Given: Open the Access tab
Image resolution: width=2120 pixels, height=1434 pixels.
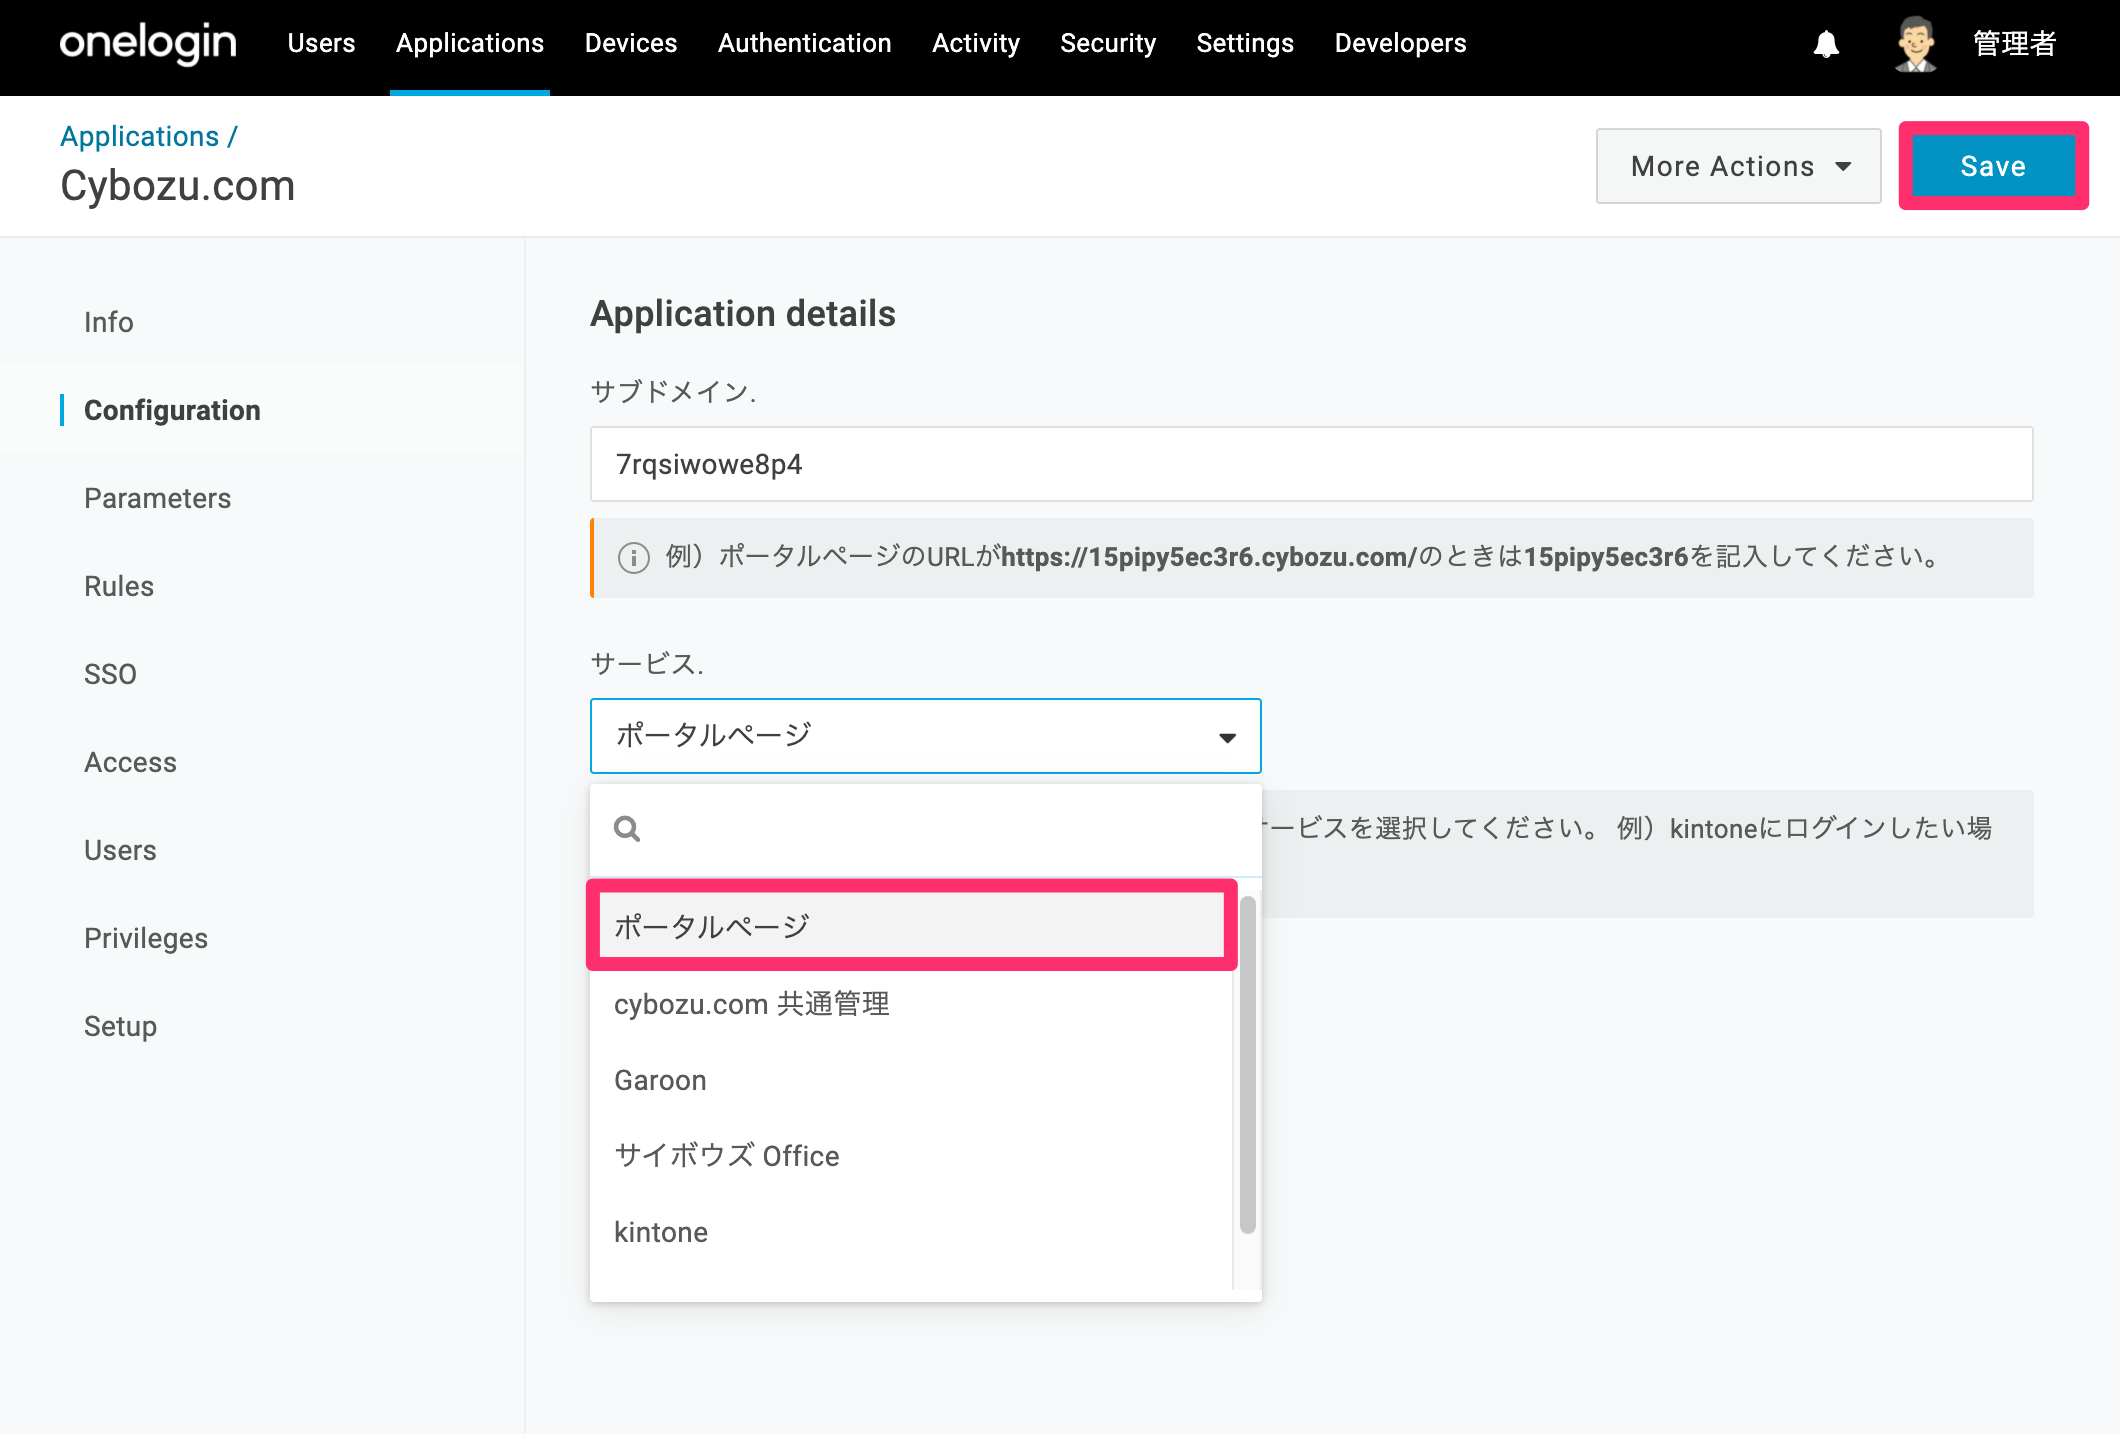Looking at the screenshot, I should point(130,762).
